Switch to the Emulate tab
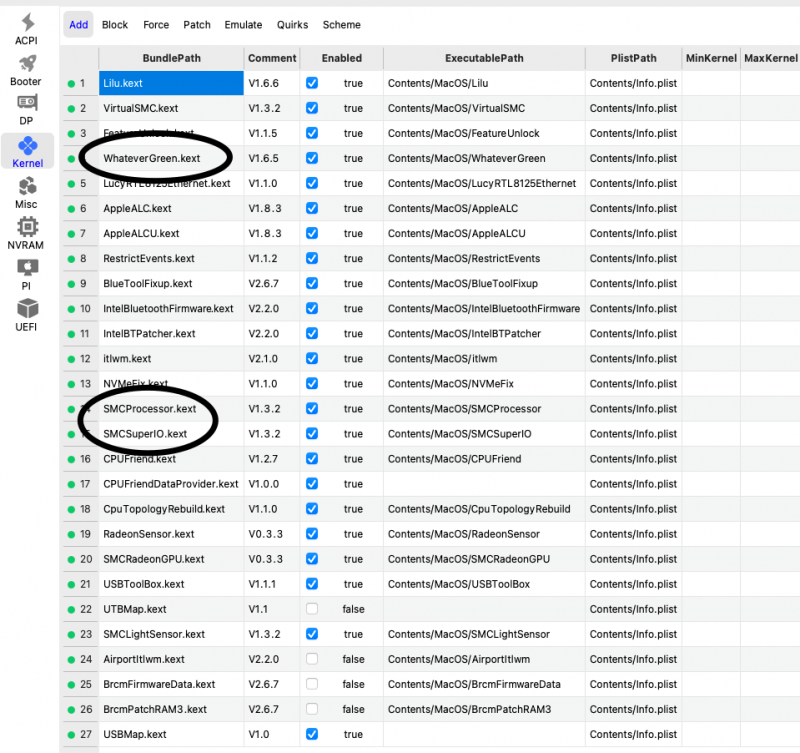Screen dimensions: 800x753 243,24
